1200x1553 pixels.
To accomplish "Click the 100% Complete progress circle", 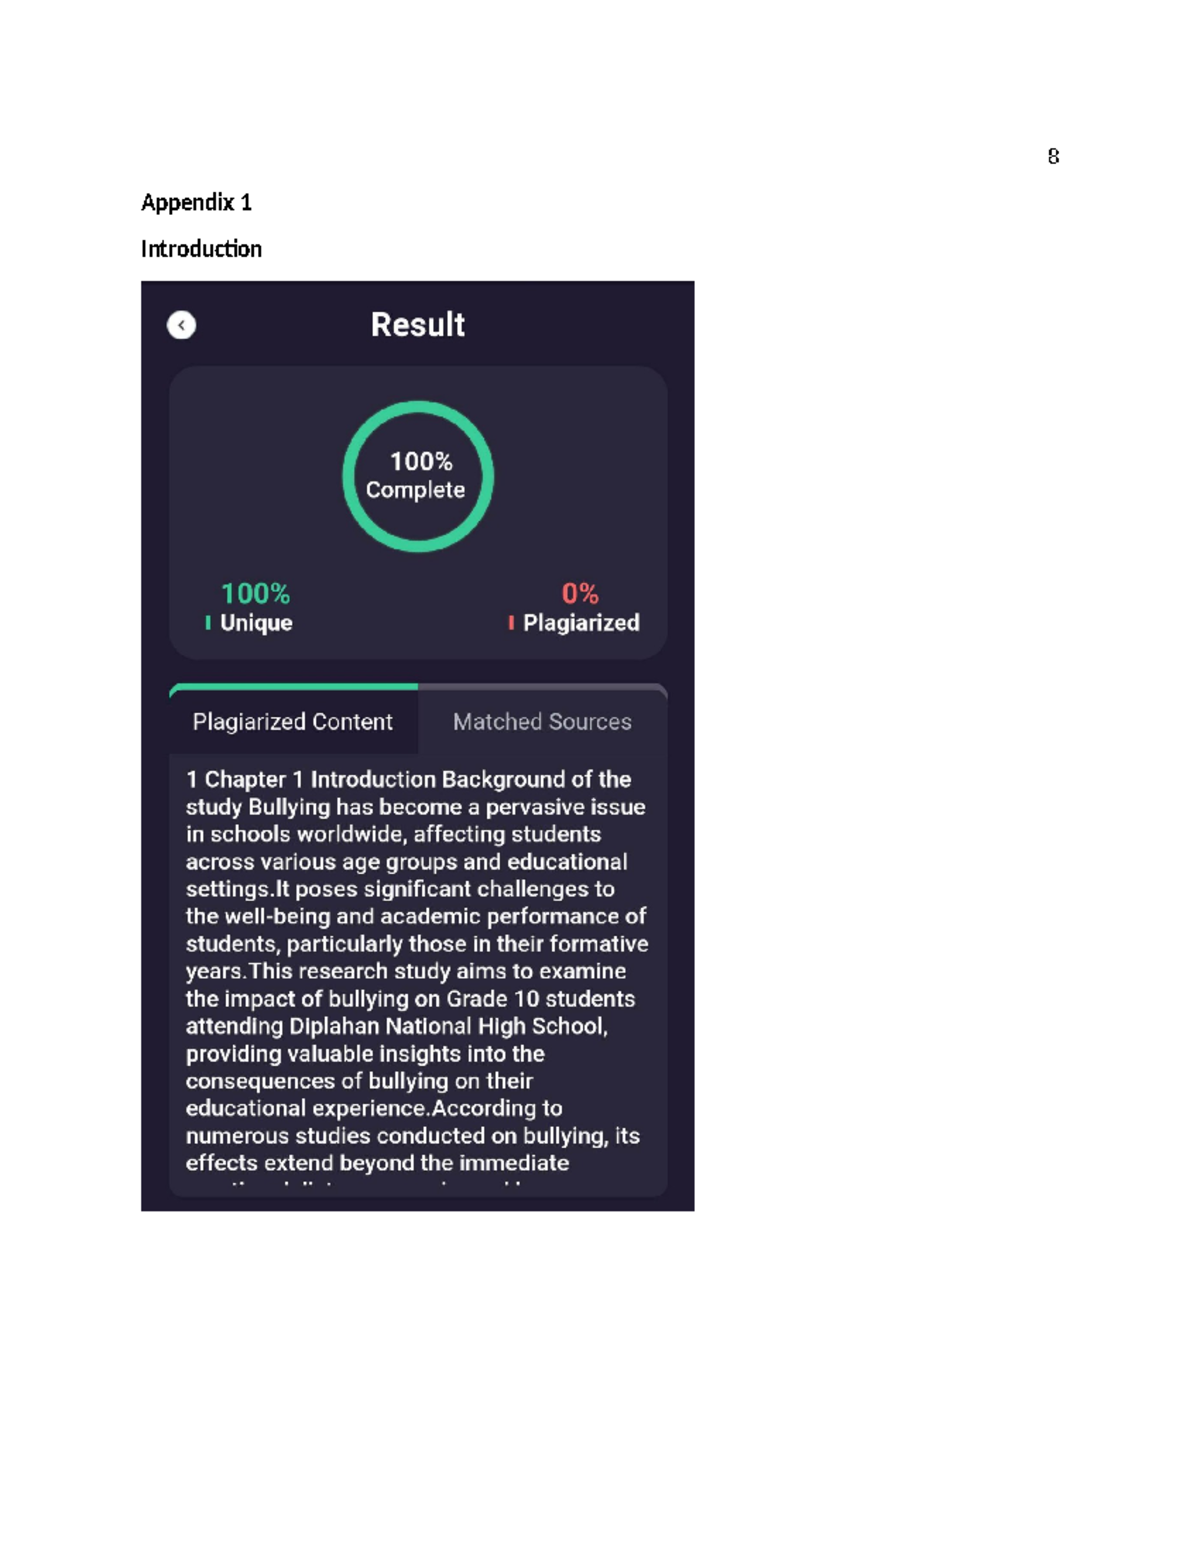I will point(418,476).
